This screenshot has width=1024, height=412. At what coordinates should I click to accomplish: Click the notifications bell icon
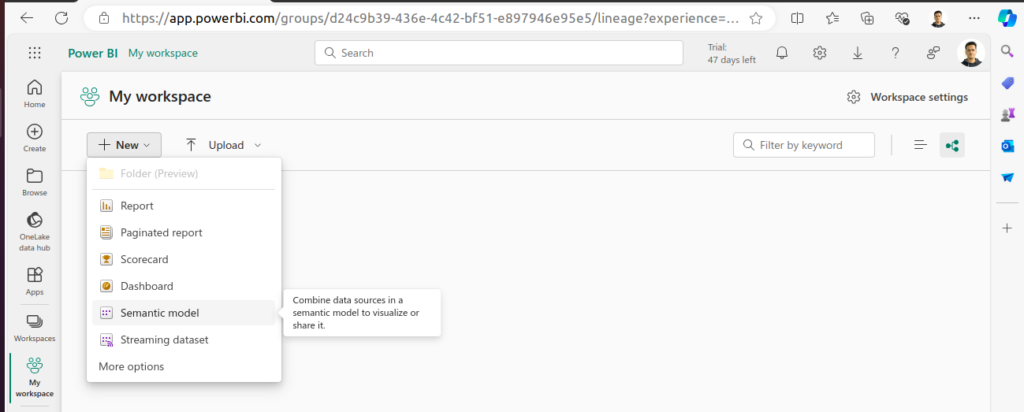tap(782, 53)
